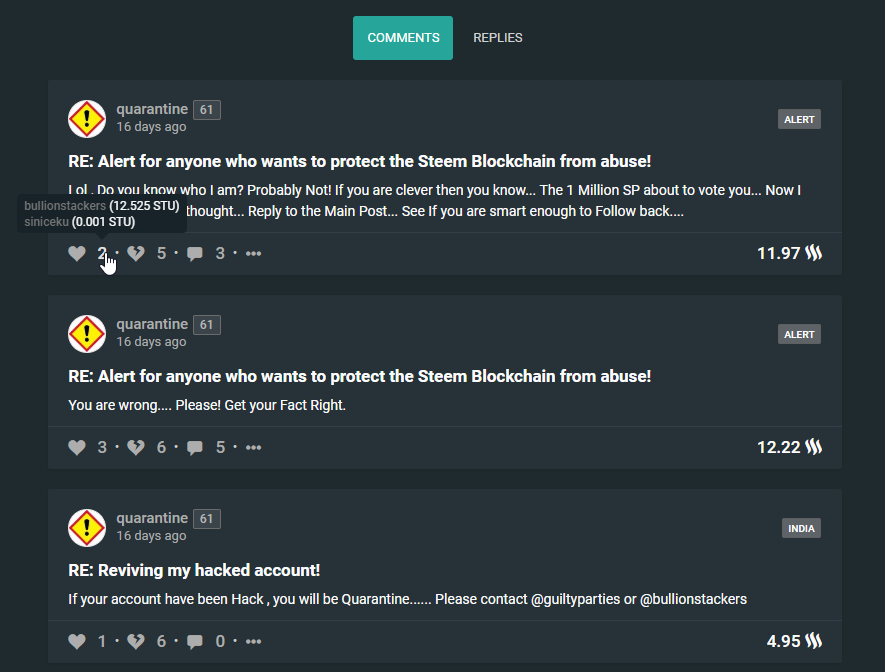The width and height of the screenshot is (885, 672).
Task: Click quarantine avatar on the third comment
Action: [87, 528]
